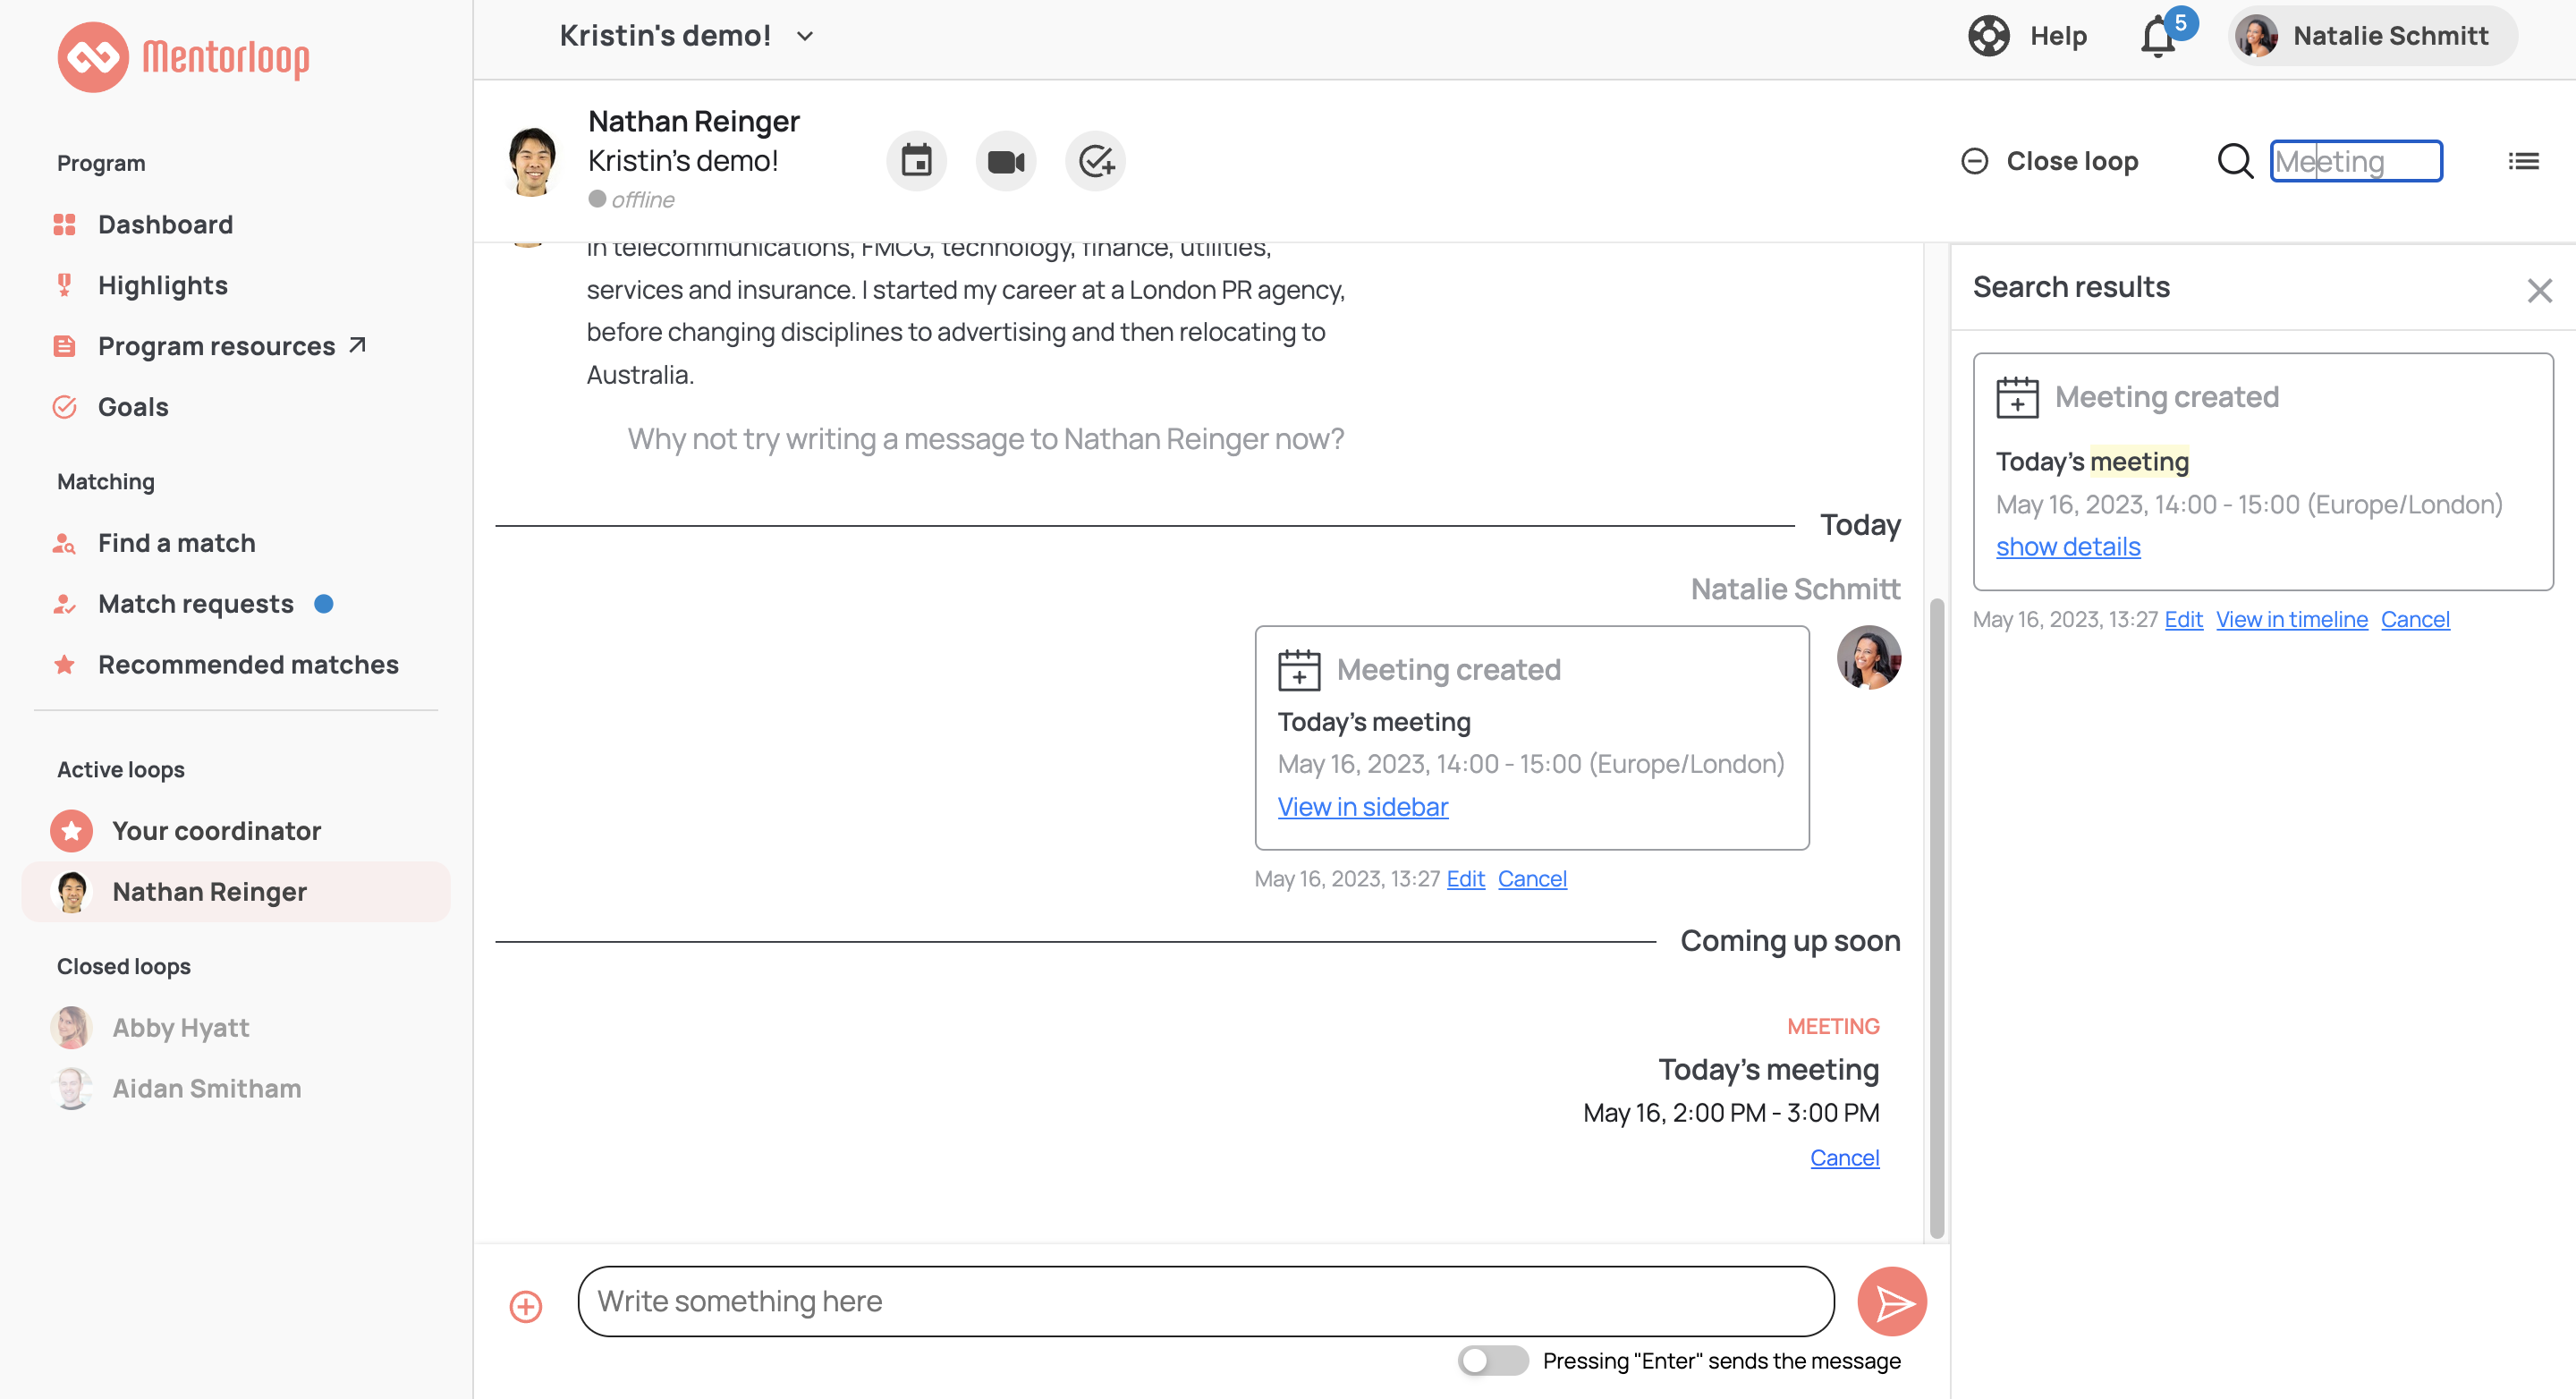Click show details in search result

click(x=2068, y=547)
